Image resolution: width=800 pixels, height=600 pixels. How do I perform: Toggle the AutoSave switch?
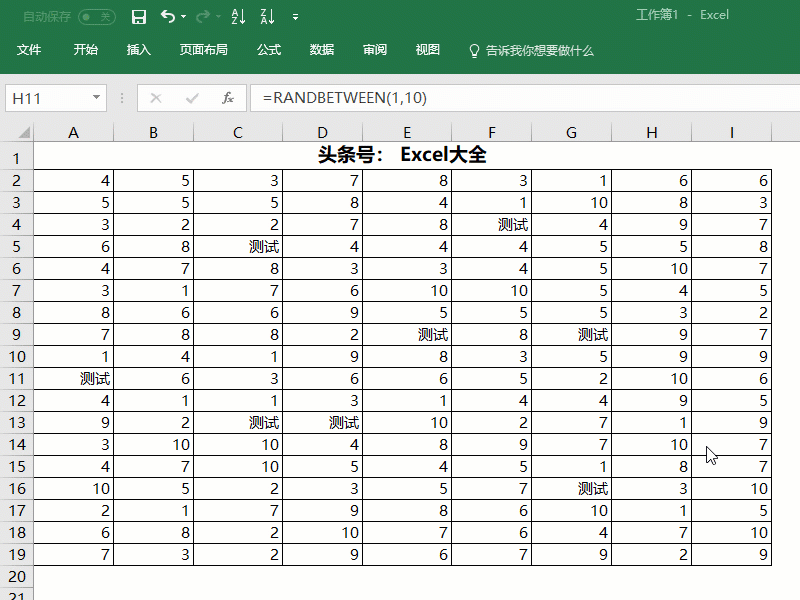coord(96,17)
